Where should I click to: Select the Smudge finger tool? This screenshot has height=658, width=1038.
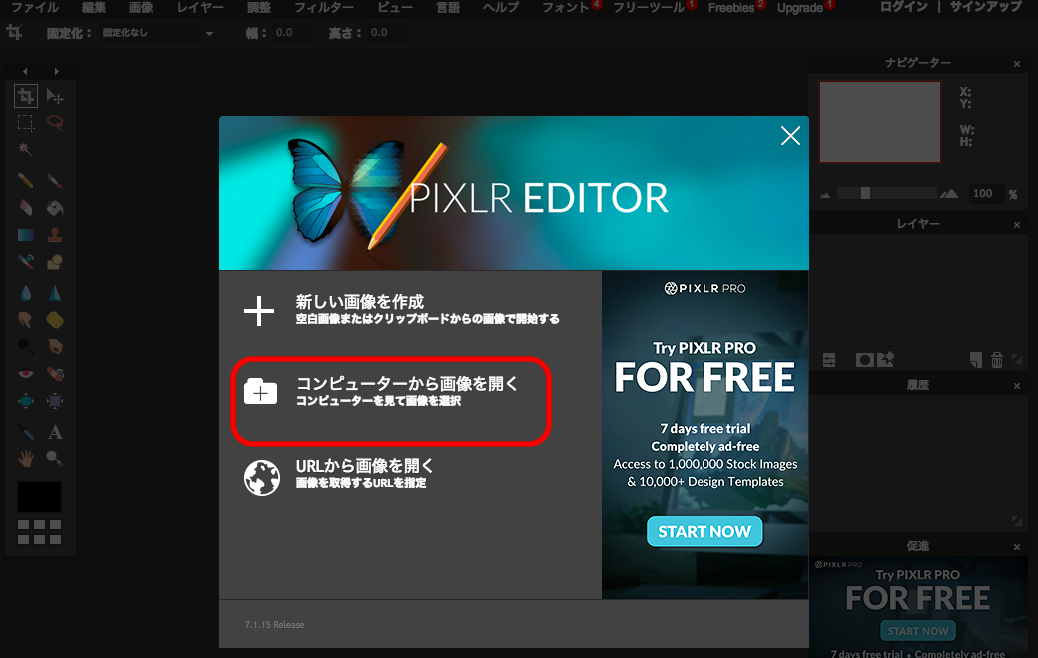click(x=26, y=320)
